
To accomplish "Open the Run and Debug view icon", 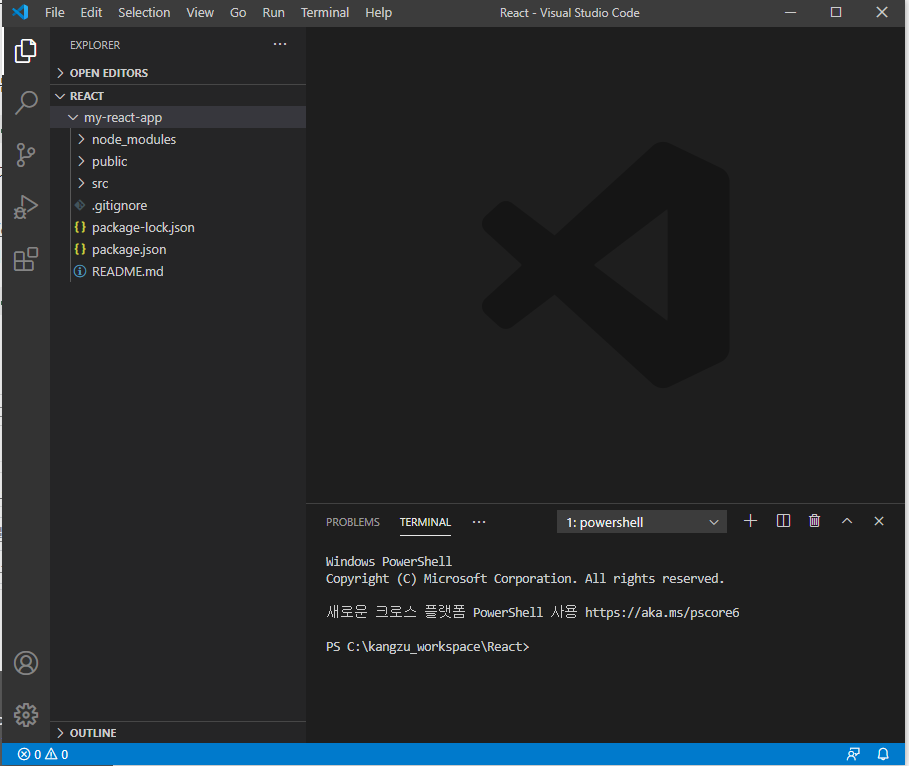I will coord(26,207).
